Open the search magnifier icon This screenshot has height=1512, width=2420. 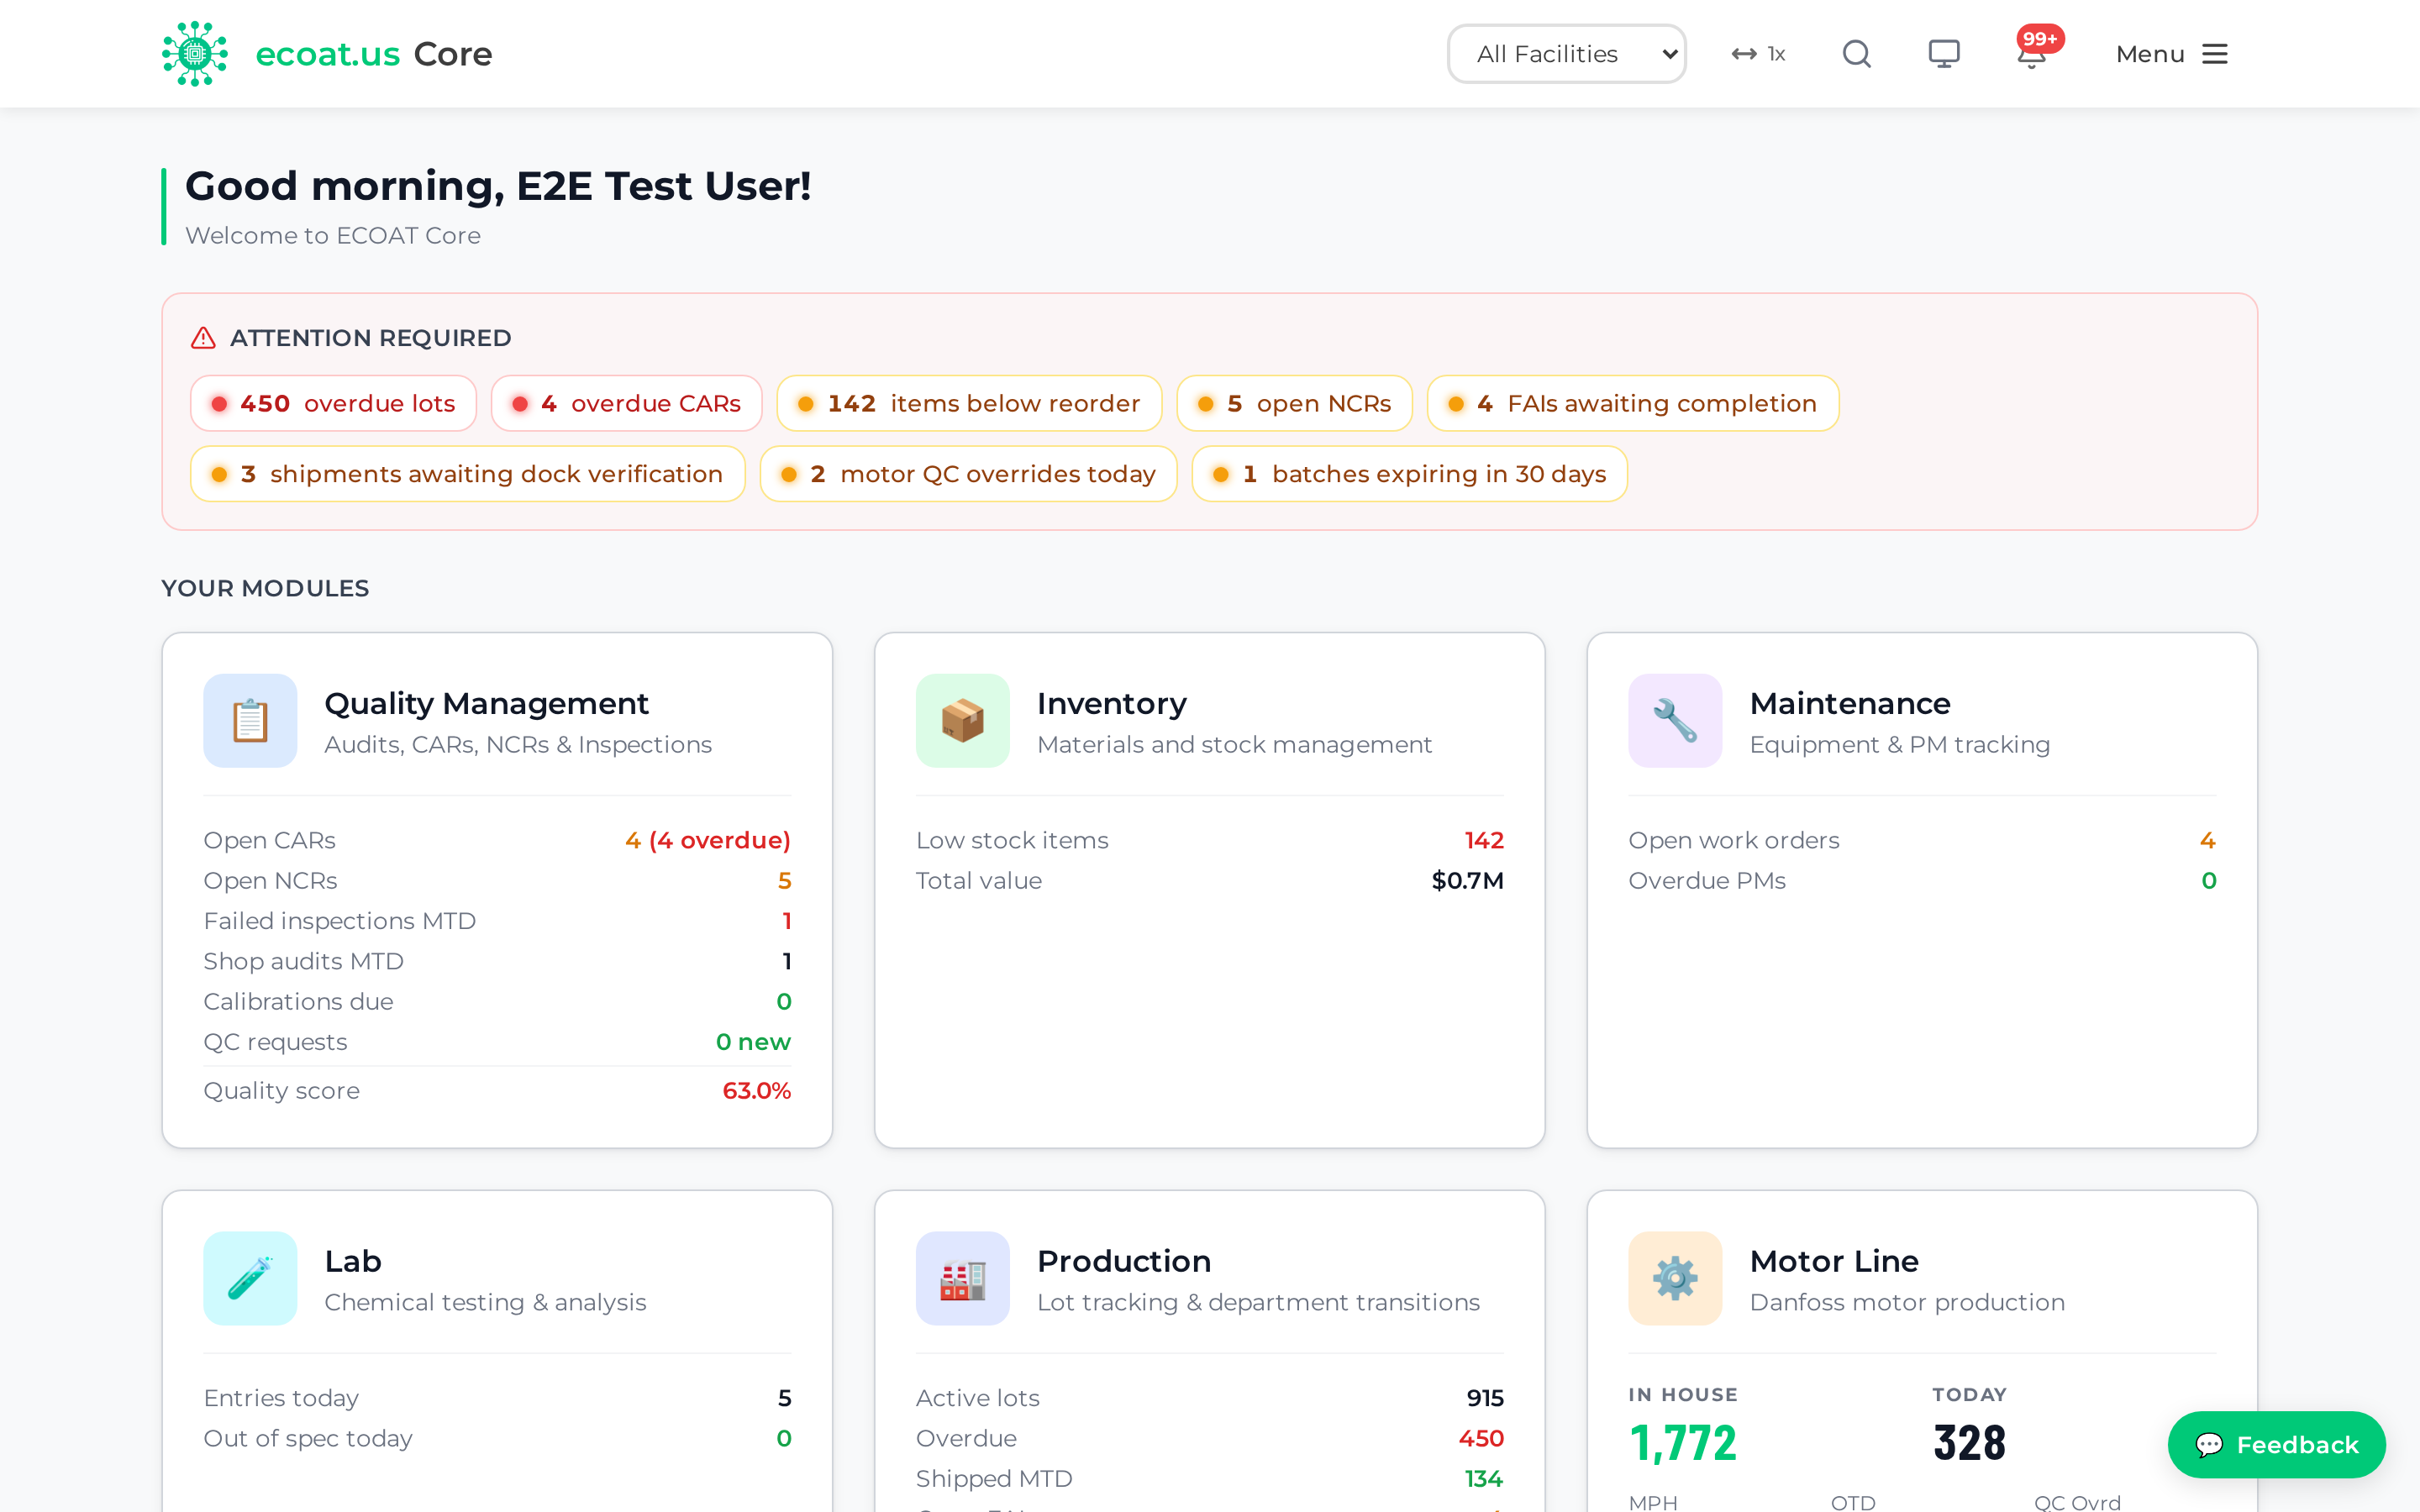(1856, 54)
